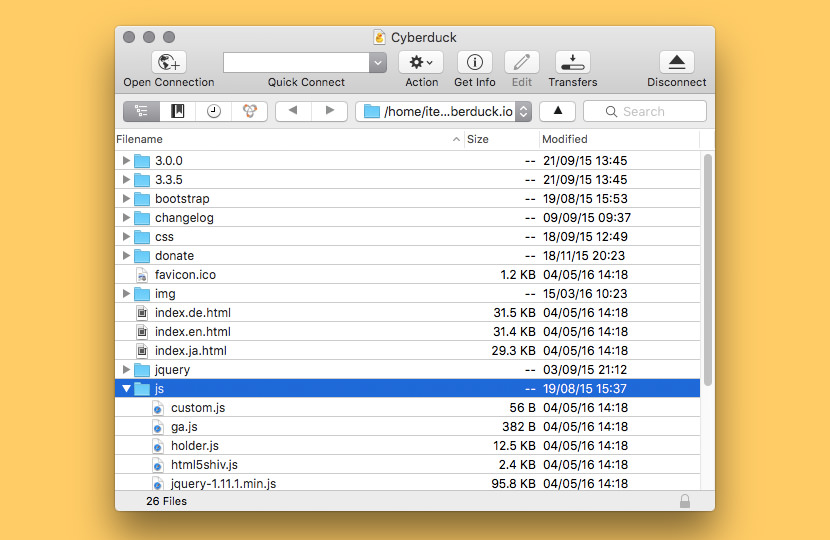
Task: Click date 03/09/15 21:12 of jquery
Action: (585, 370)
